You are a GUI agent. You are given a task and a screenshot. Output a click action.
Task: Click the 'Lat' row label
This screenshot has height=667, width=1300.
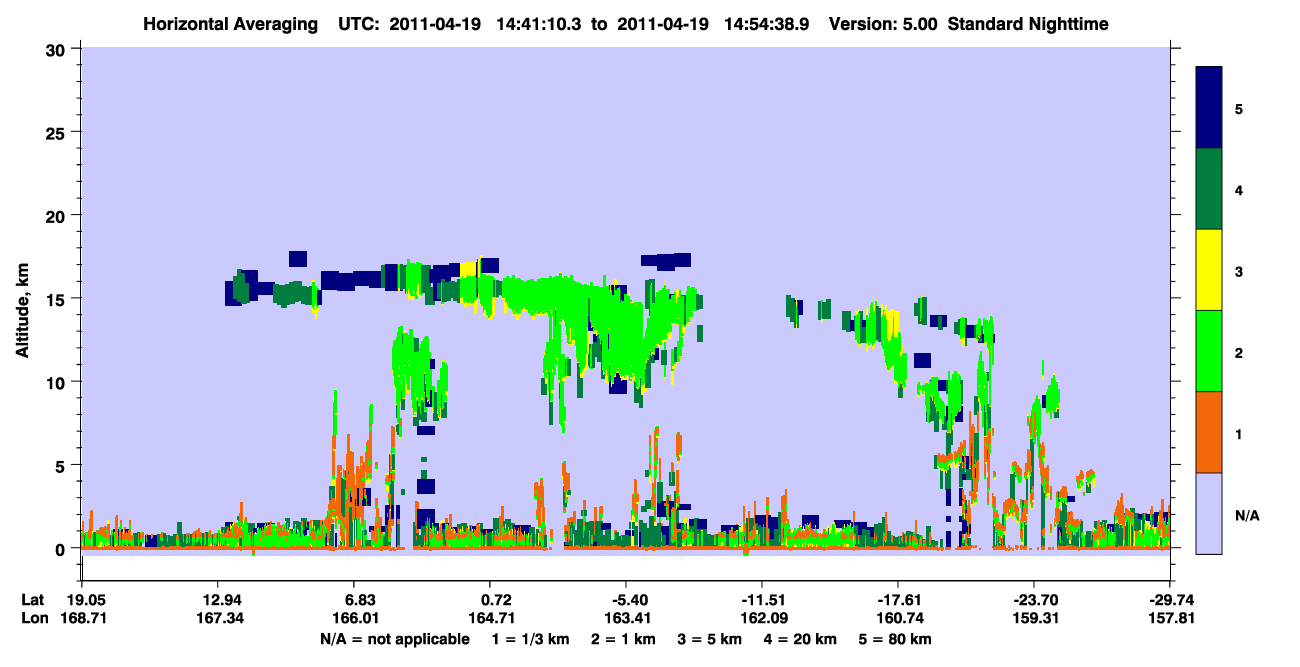click(32, 600)
